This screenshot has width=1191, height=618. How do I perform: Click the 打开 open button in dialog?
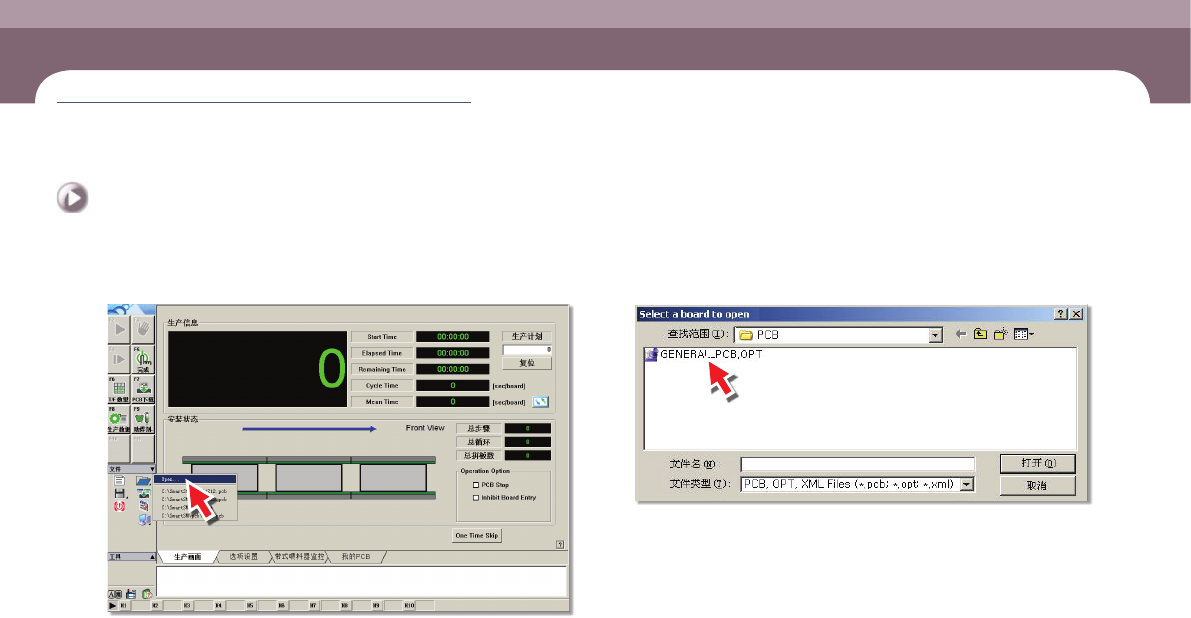tap(1038, 463)
